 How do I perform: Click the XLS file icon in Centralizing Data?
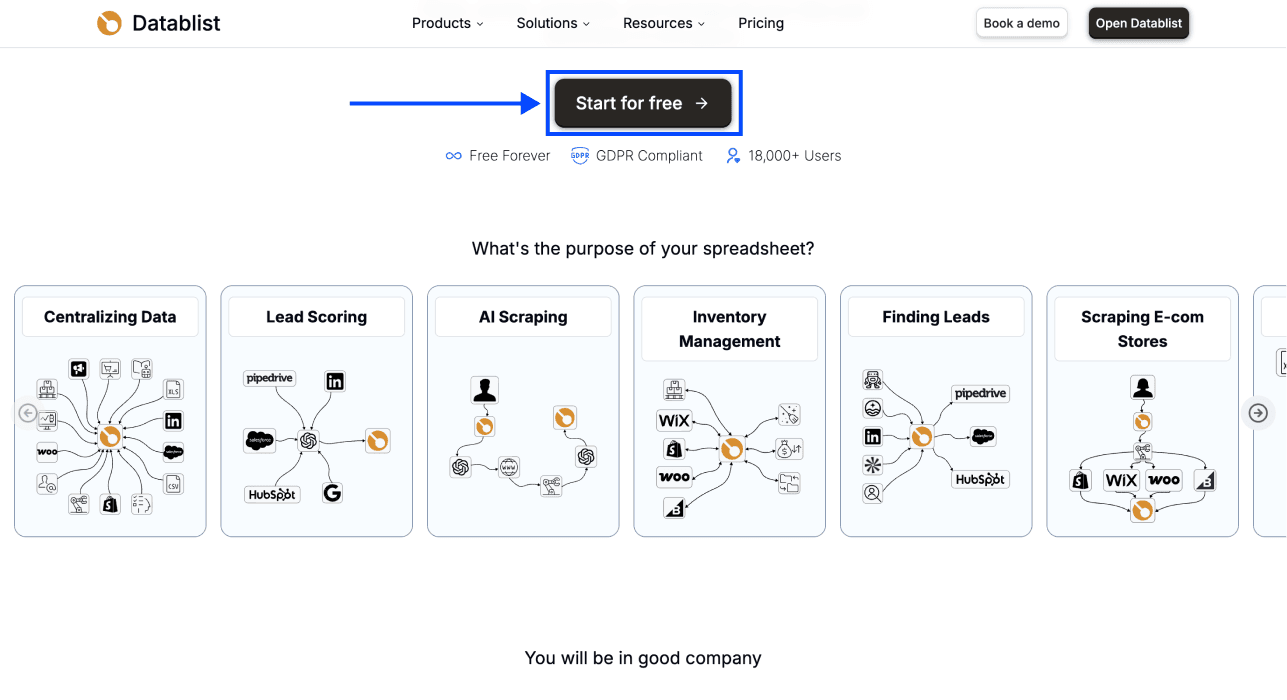[174, 389]
